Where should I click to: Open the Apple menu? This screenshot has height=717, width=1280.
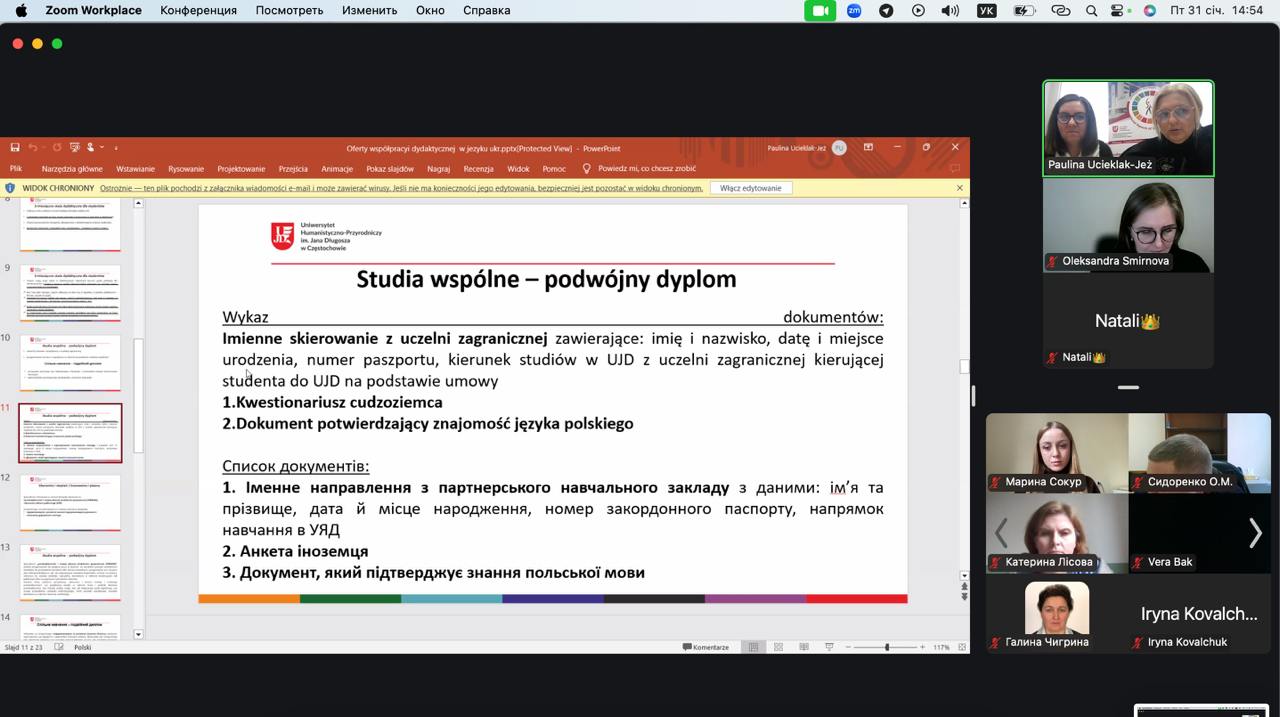pos(21,10)
